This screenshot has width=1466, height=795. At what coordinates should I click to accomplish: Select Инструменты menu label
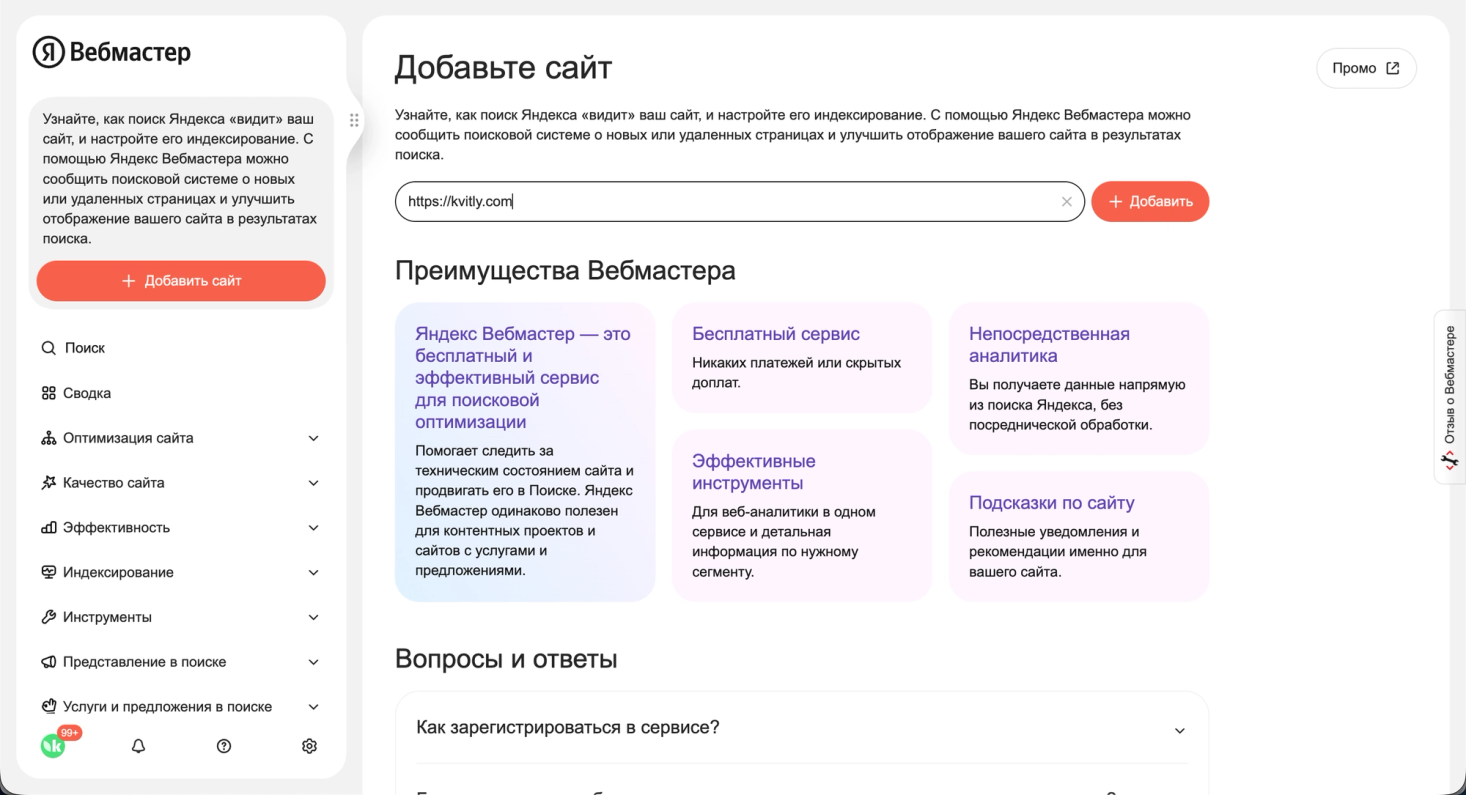coord(107,617)
